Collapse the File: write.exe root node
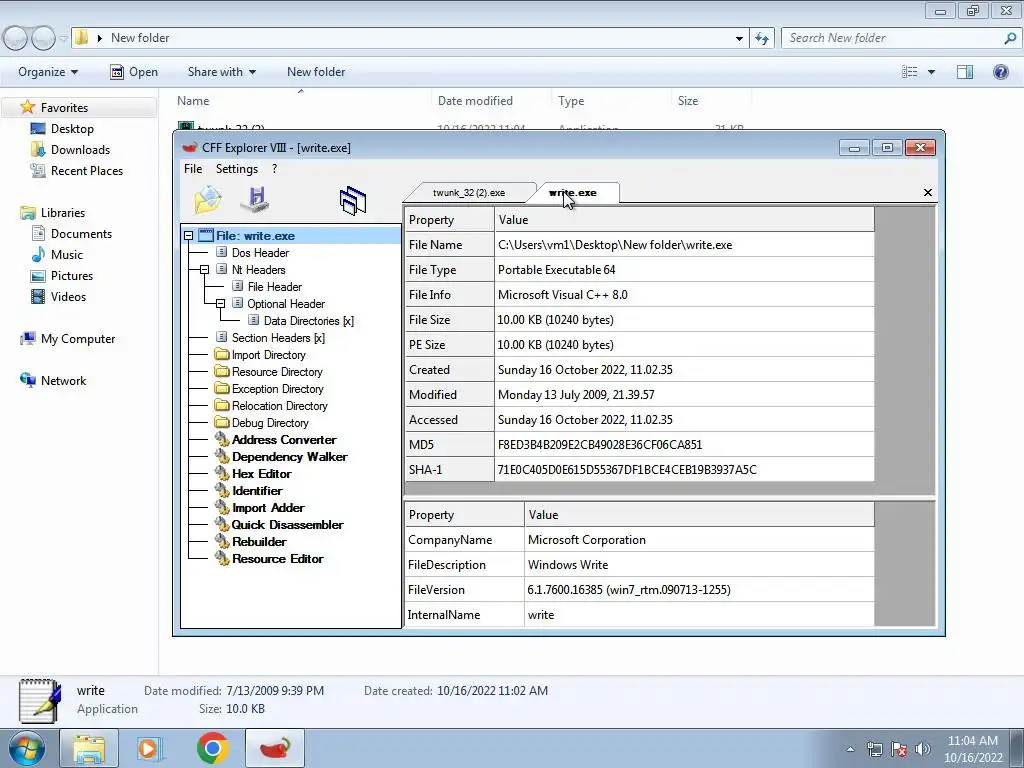The image size is (1024, 768). pos(189,236)
